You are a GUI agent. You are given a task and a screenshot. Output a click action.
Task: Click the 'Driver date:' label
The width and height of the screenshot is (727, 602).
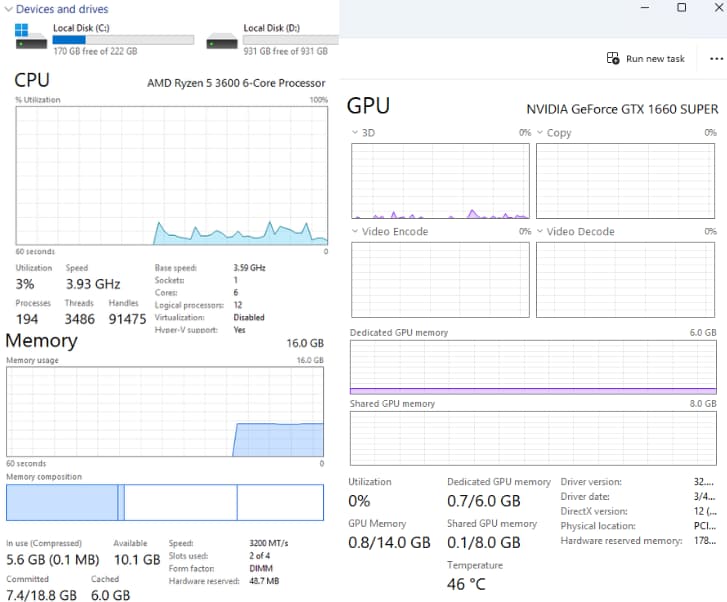585,497
